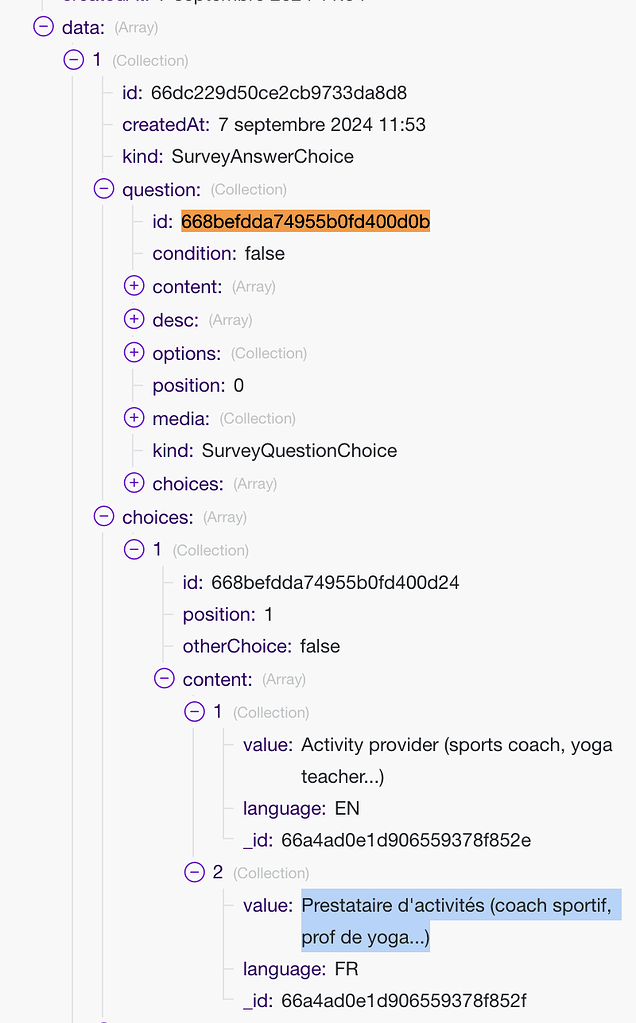The width and height of the screenshot is (636, 1023).
Task: Collapse content item 2 (FR)
Action: (x=194, y=873)
